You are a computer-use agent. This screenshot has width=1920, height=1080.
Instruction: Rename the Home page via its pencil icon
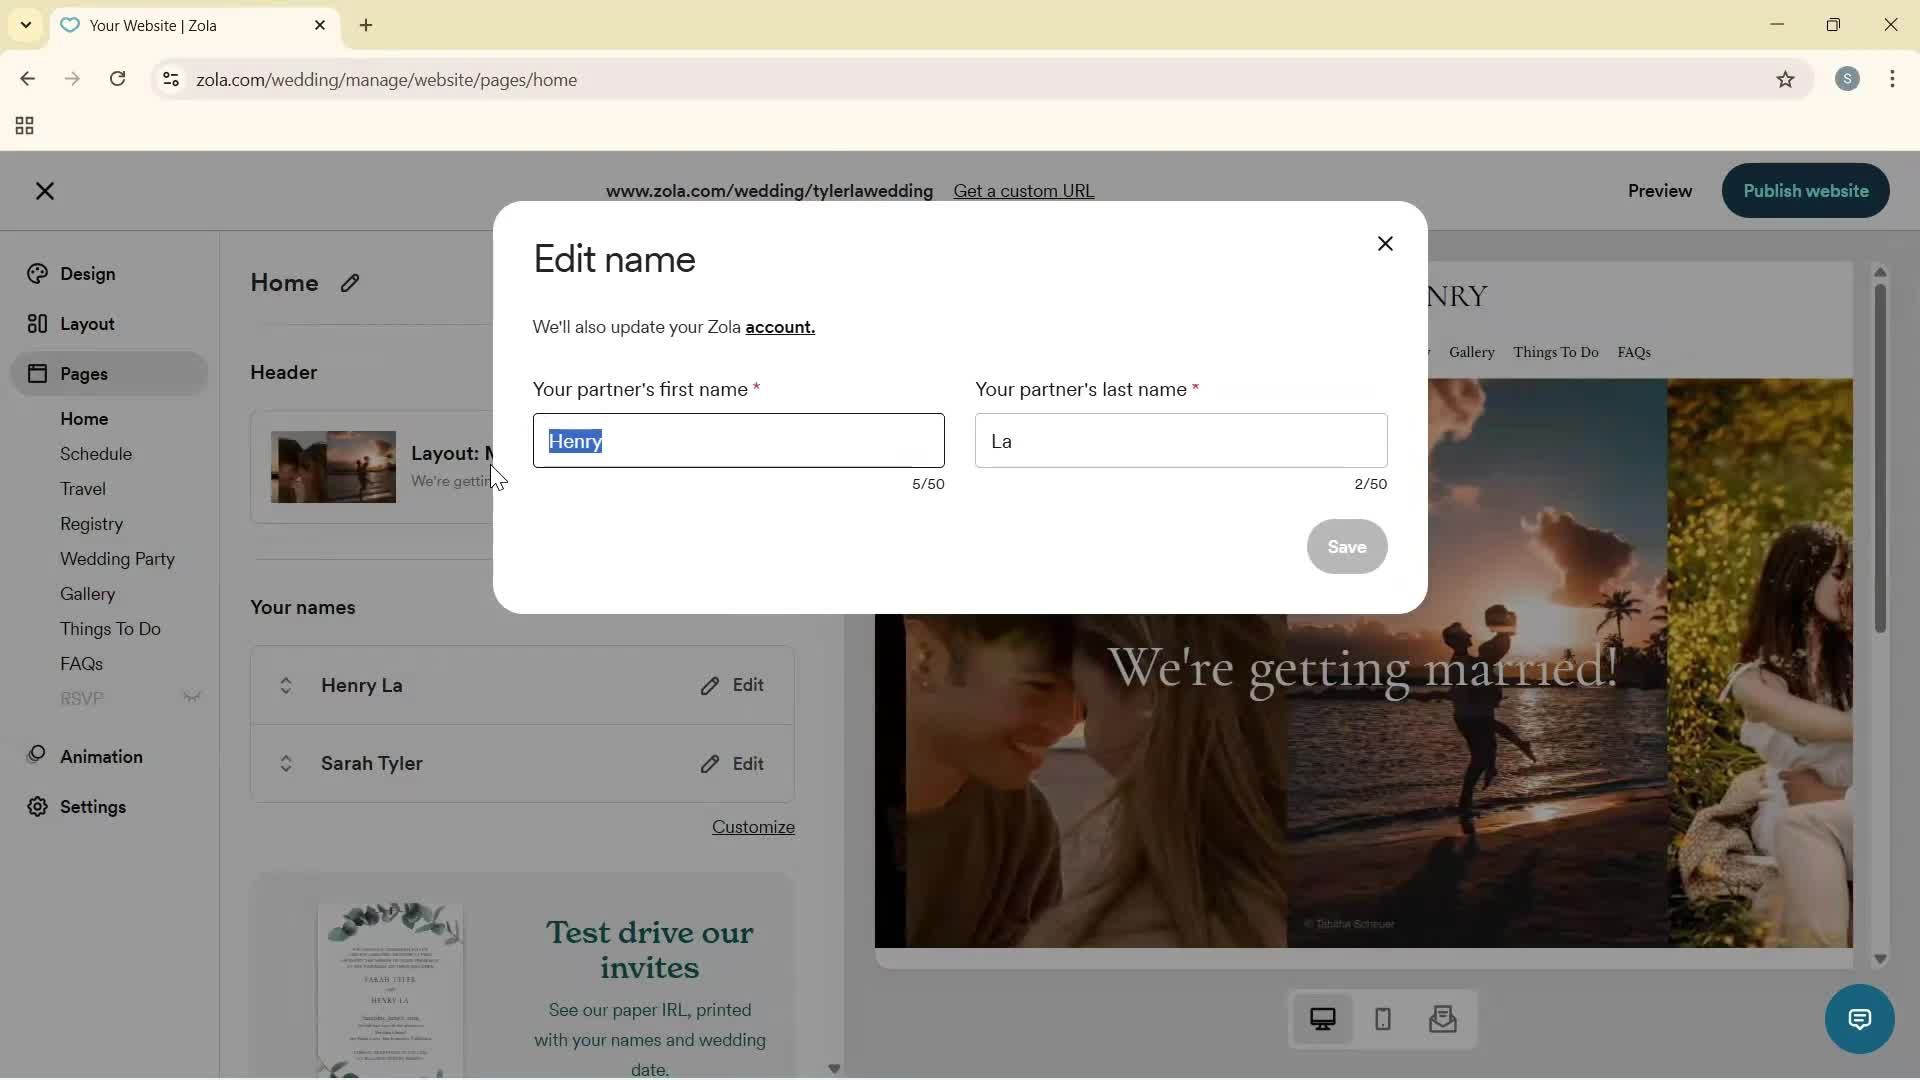[x=351, y=283]
